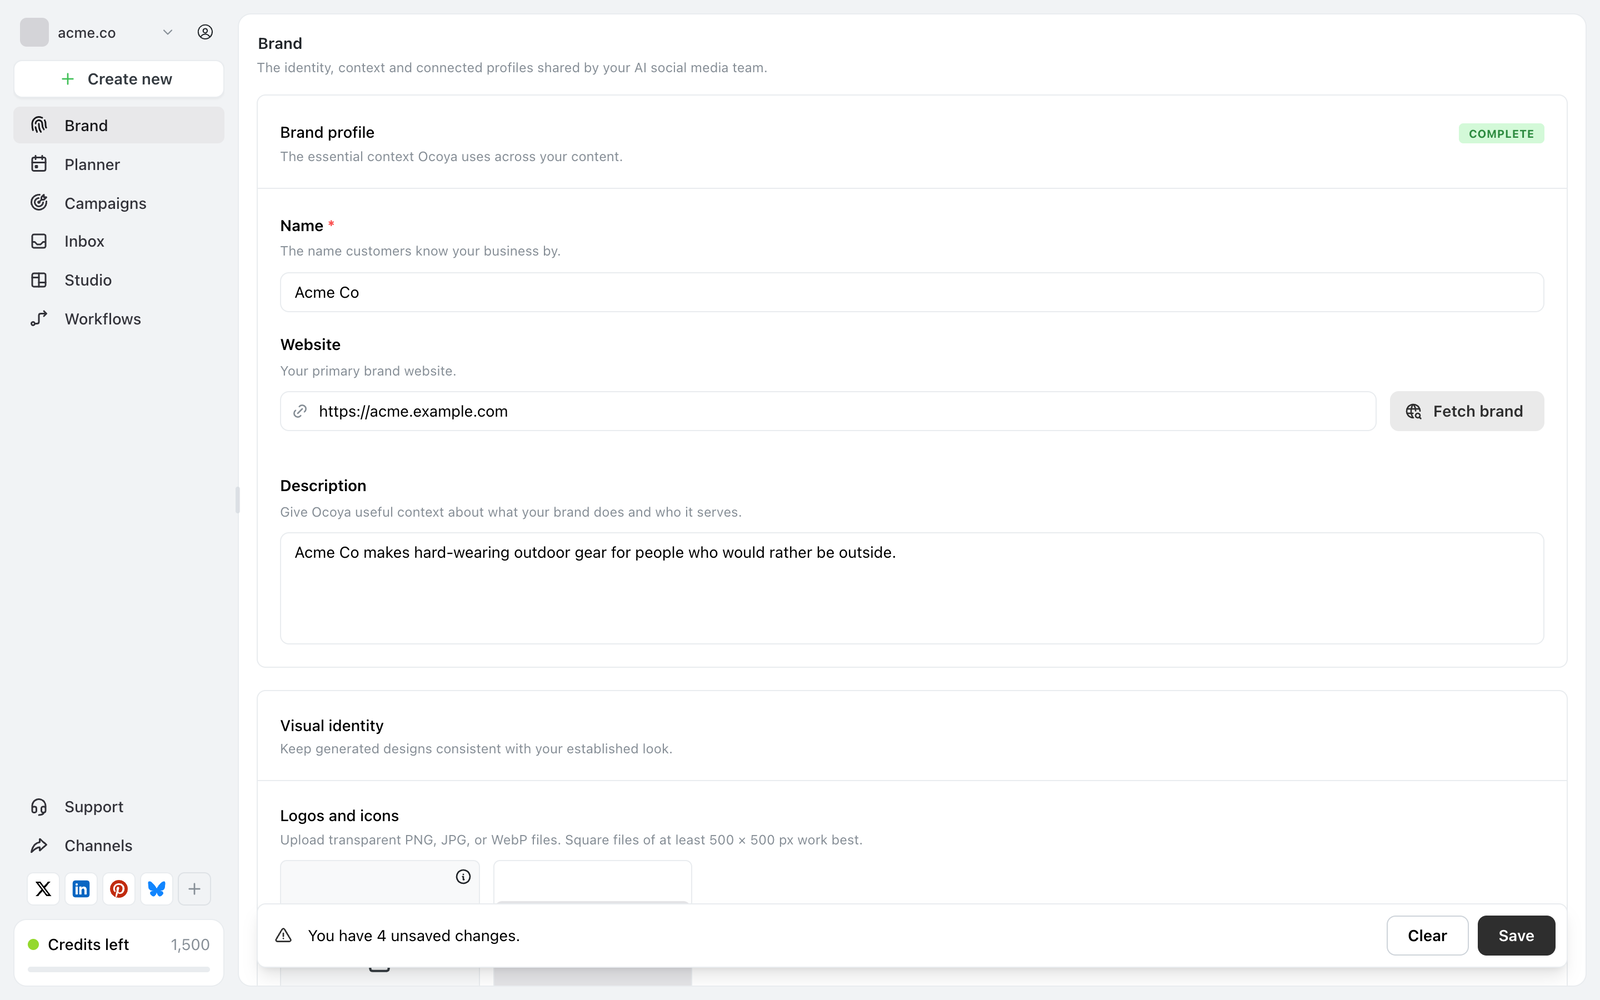
Task: Select the Pinterest channel icon
Action: pos(119,889)
